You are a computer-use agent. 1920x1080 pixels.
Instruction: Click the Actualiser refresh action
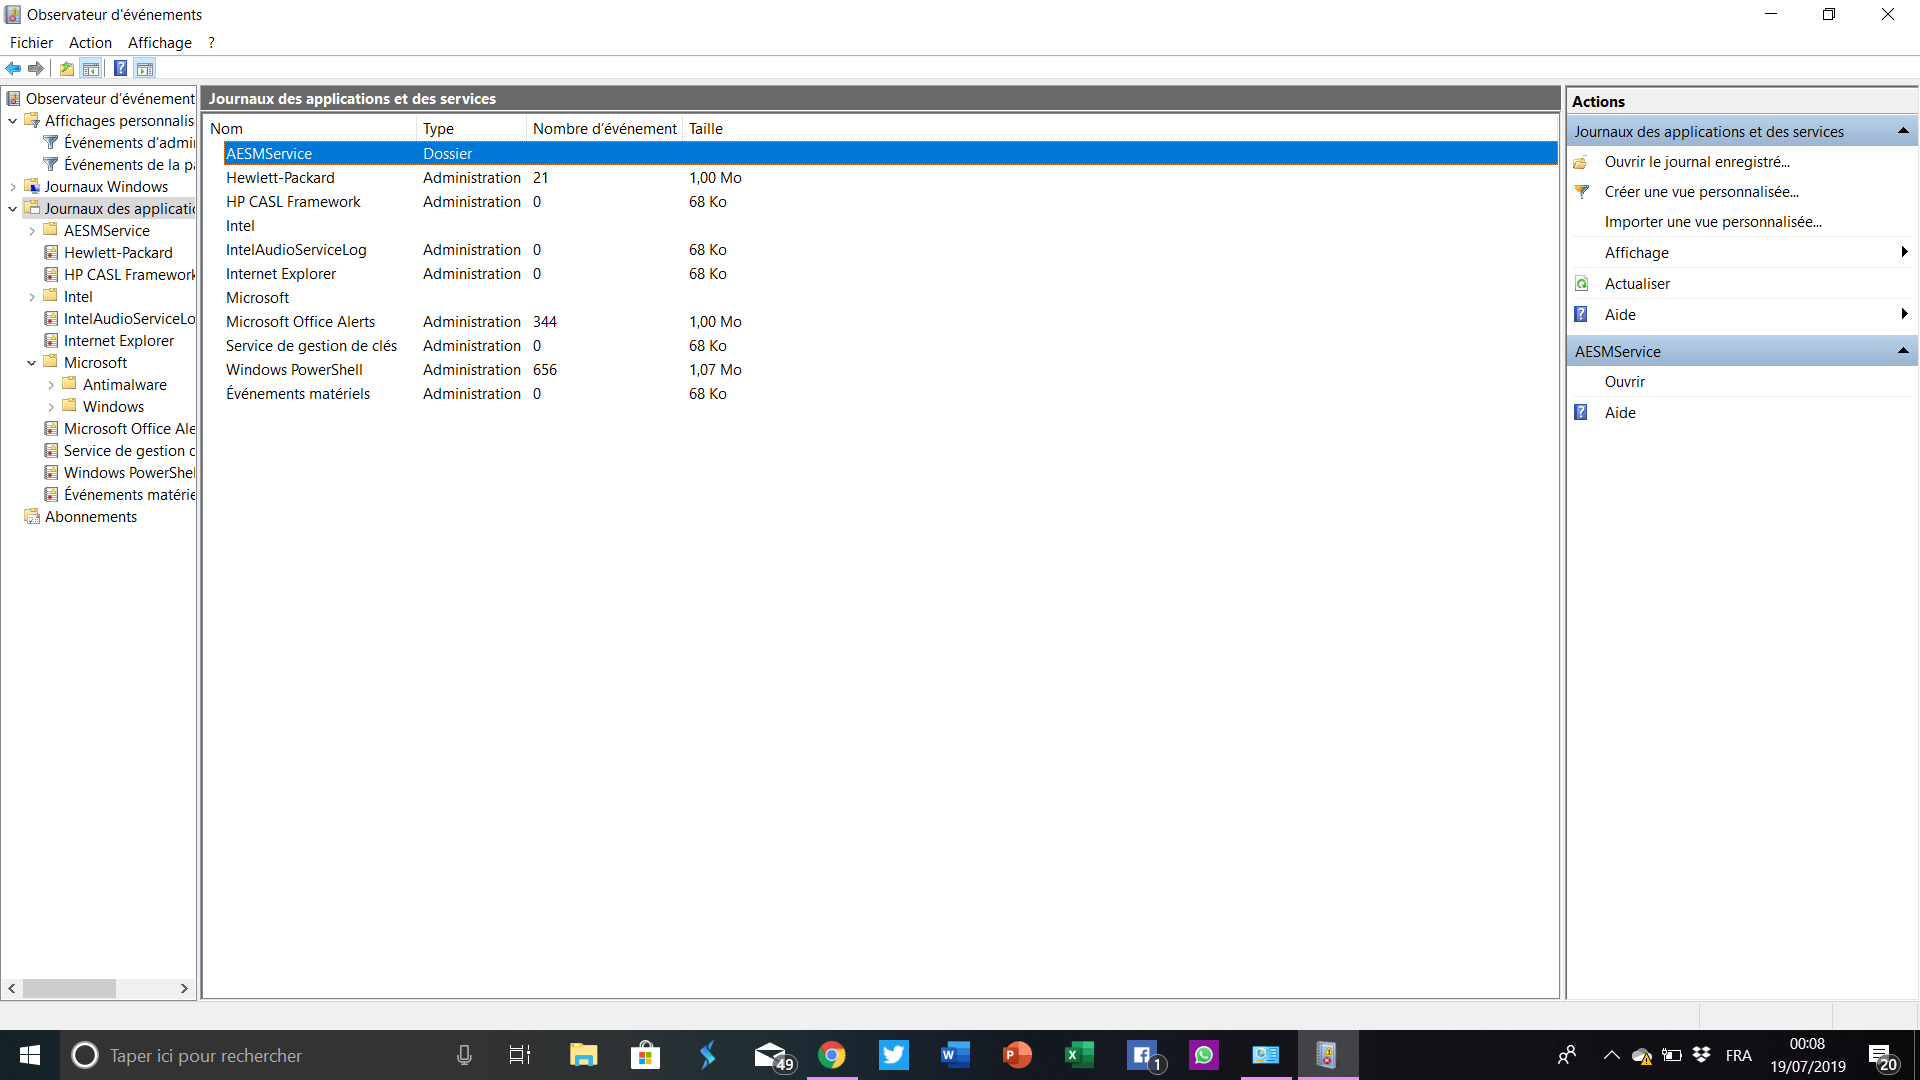[1637, 284]
